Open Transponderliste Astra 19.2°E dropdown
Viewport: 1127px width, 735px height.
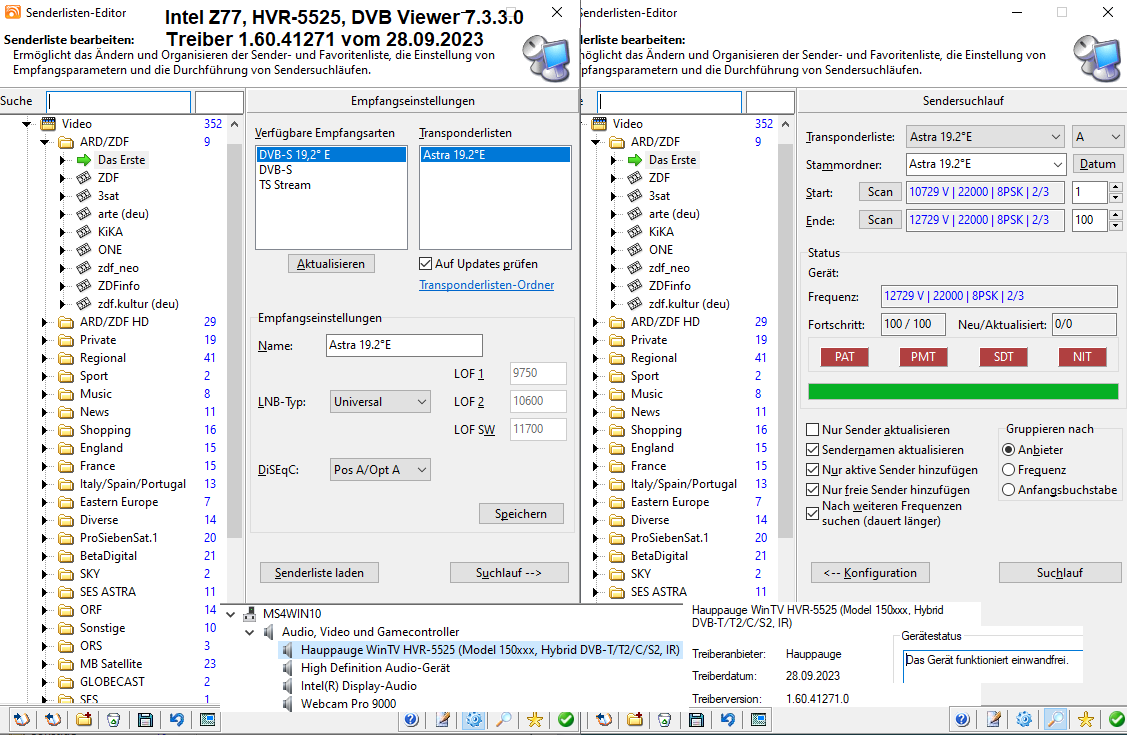(x=985, y=137)
